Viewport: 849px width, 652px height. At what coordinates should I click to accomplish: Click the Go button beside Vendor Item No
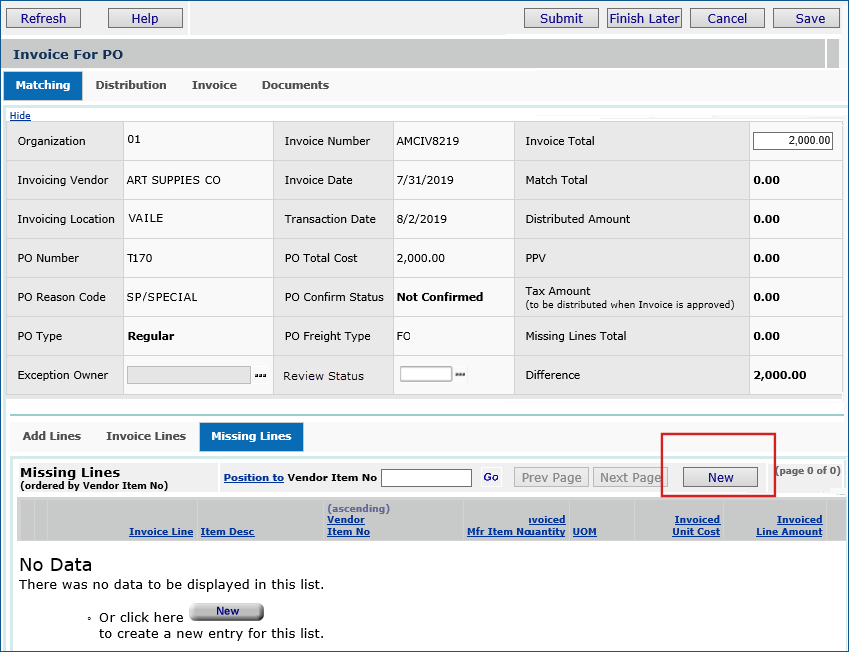491,478
